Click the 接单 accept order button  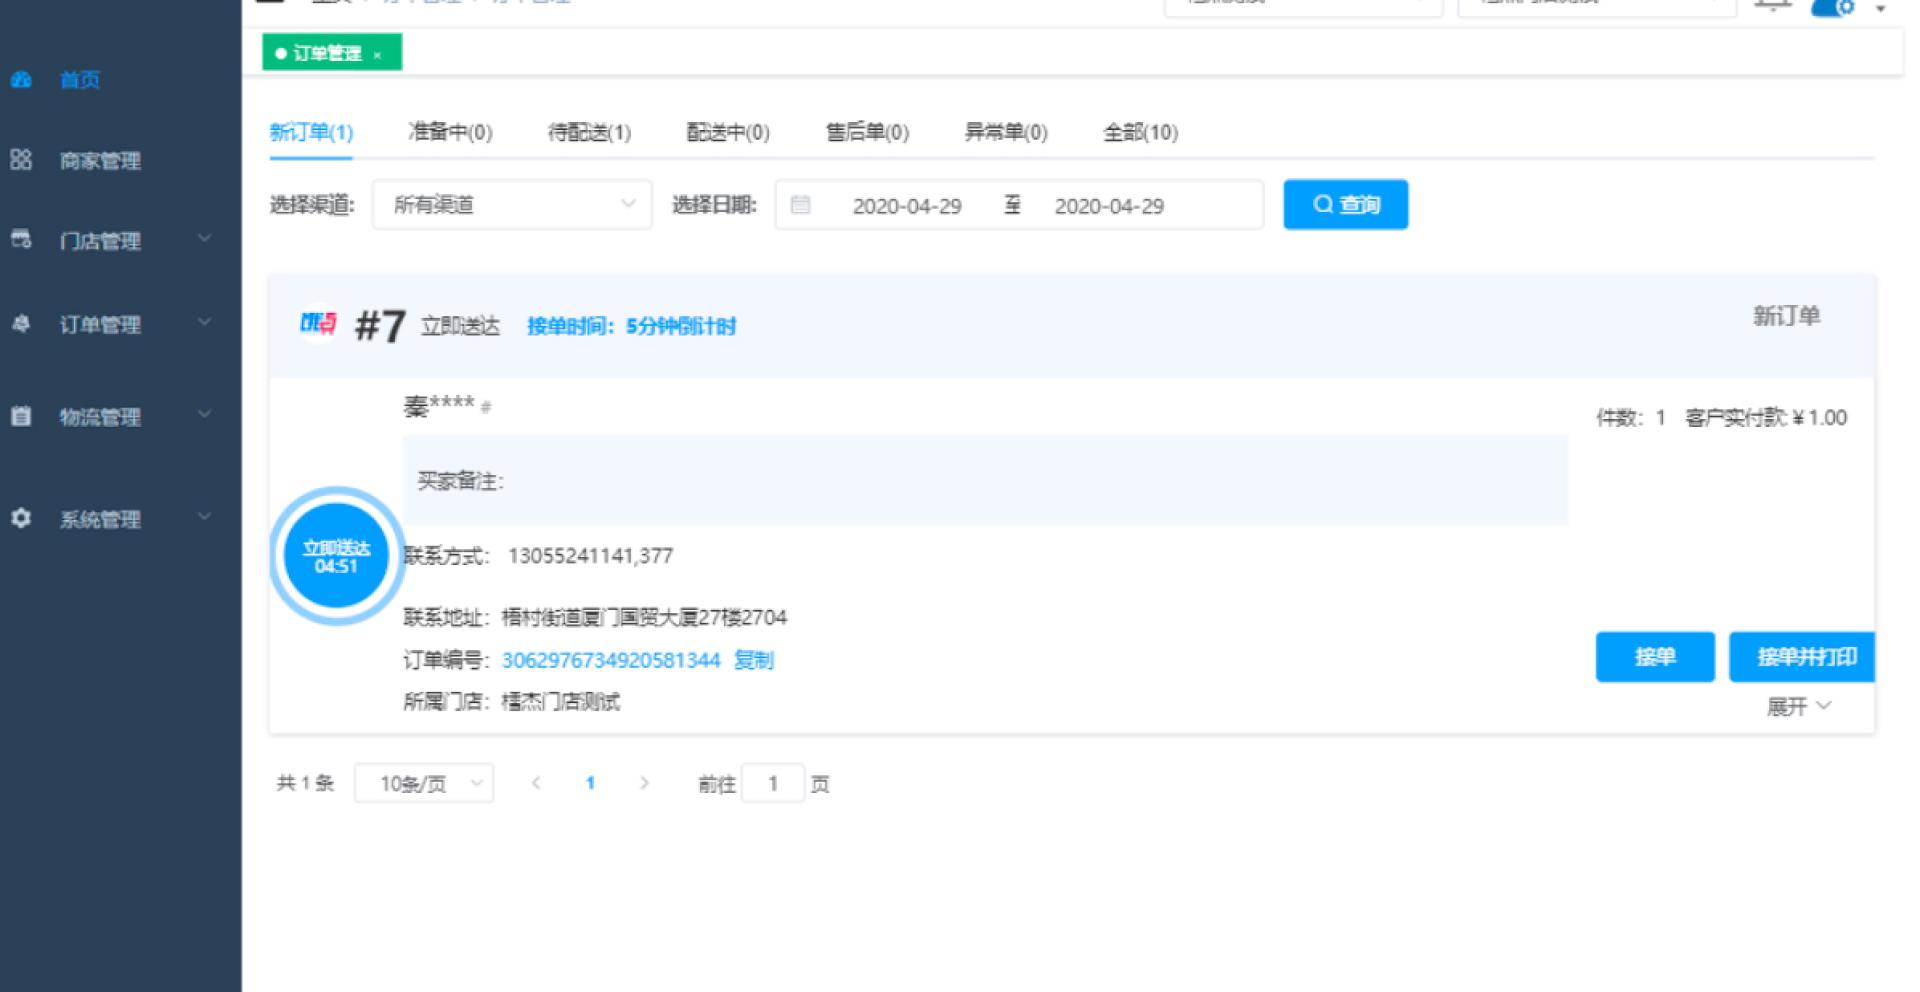(1654, 657)
